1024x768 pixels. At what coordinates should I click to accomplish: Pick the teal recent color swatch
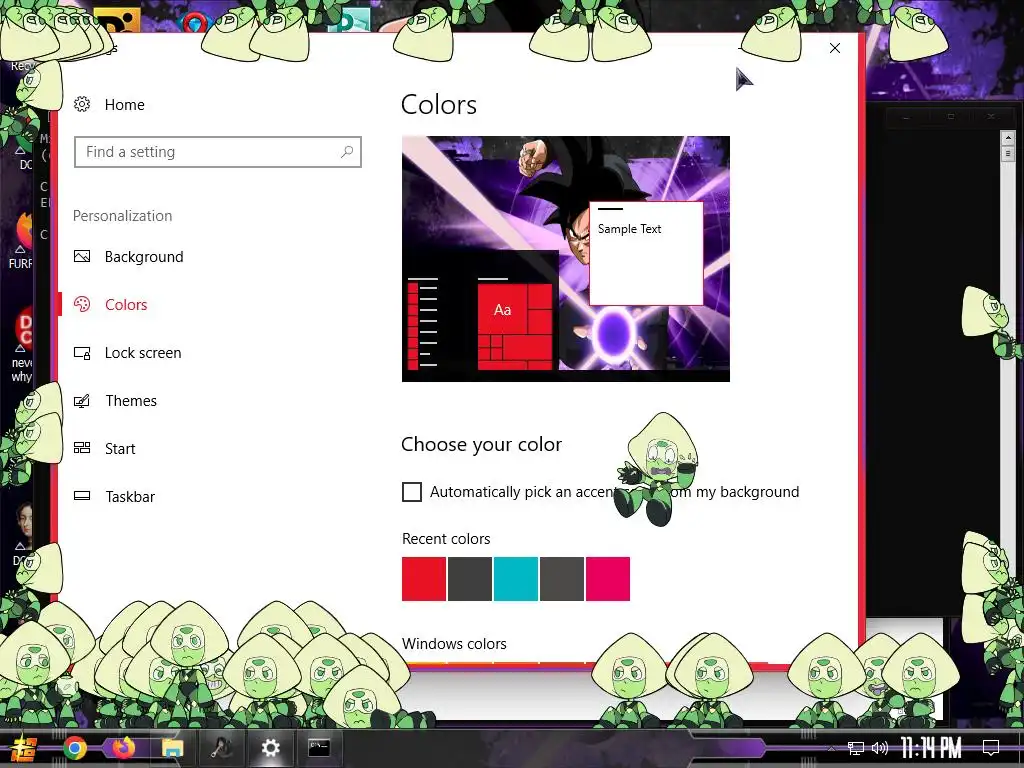coord(516,579)
